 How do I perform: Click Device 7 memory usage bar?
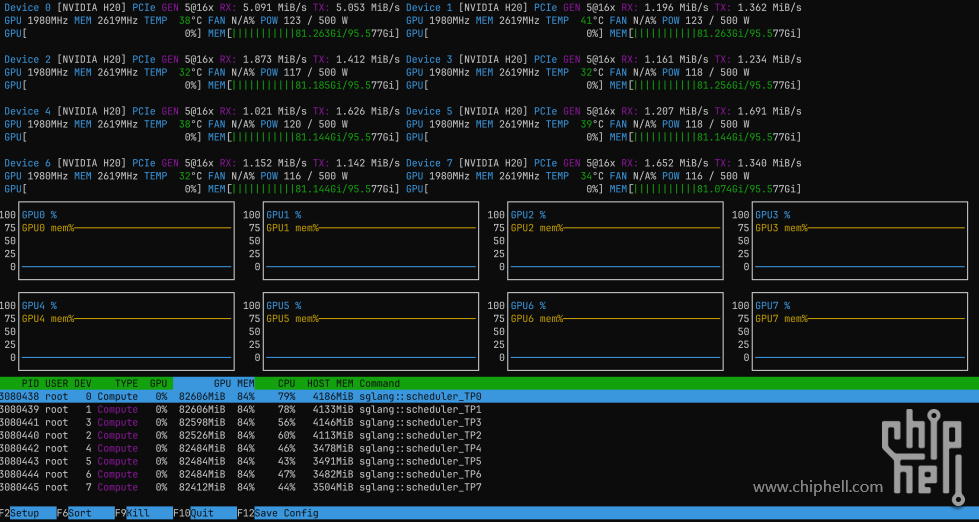(706, 189)
